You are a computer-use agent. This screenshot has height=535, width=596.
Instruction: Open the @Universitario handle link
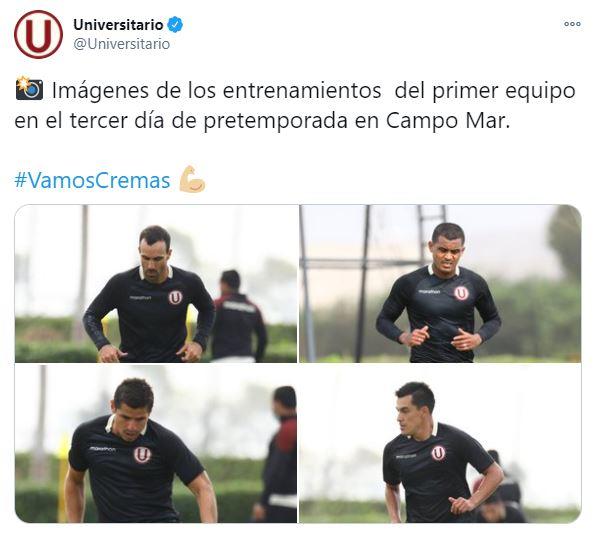[121, 44]
